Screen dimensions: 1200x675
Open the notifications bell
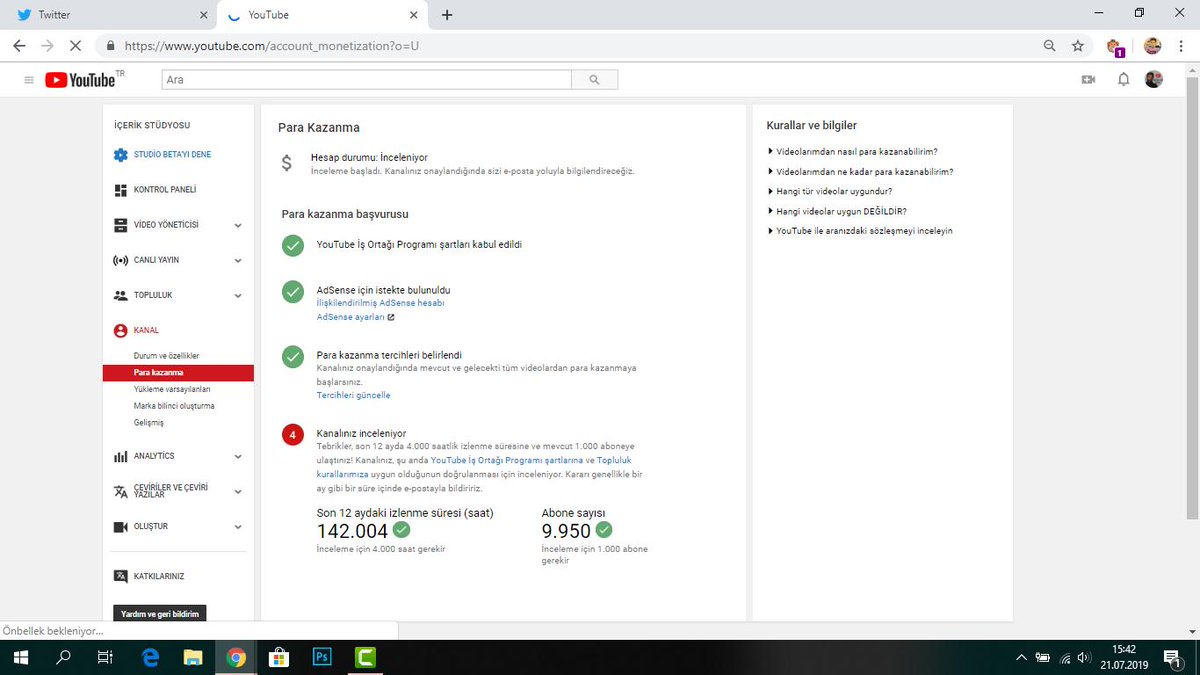pos(1123,80)
